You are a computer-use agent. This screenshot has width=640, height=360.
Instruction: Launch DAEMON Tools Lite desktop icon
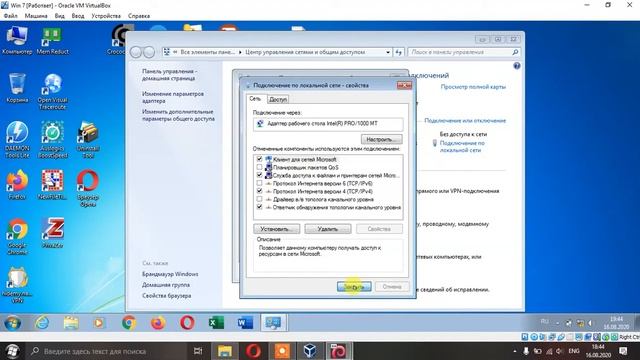tap(17, 139)
